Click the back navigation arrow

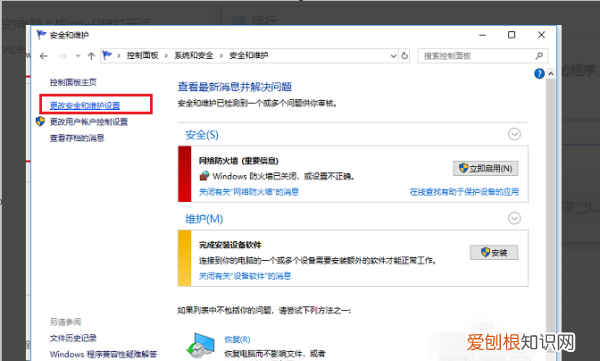coord(44,56)
